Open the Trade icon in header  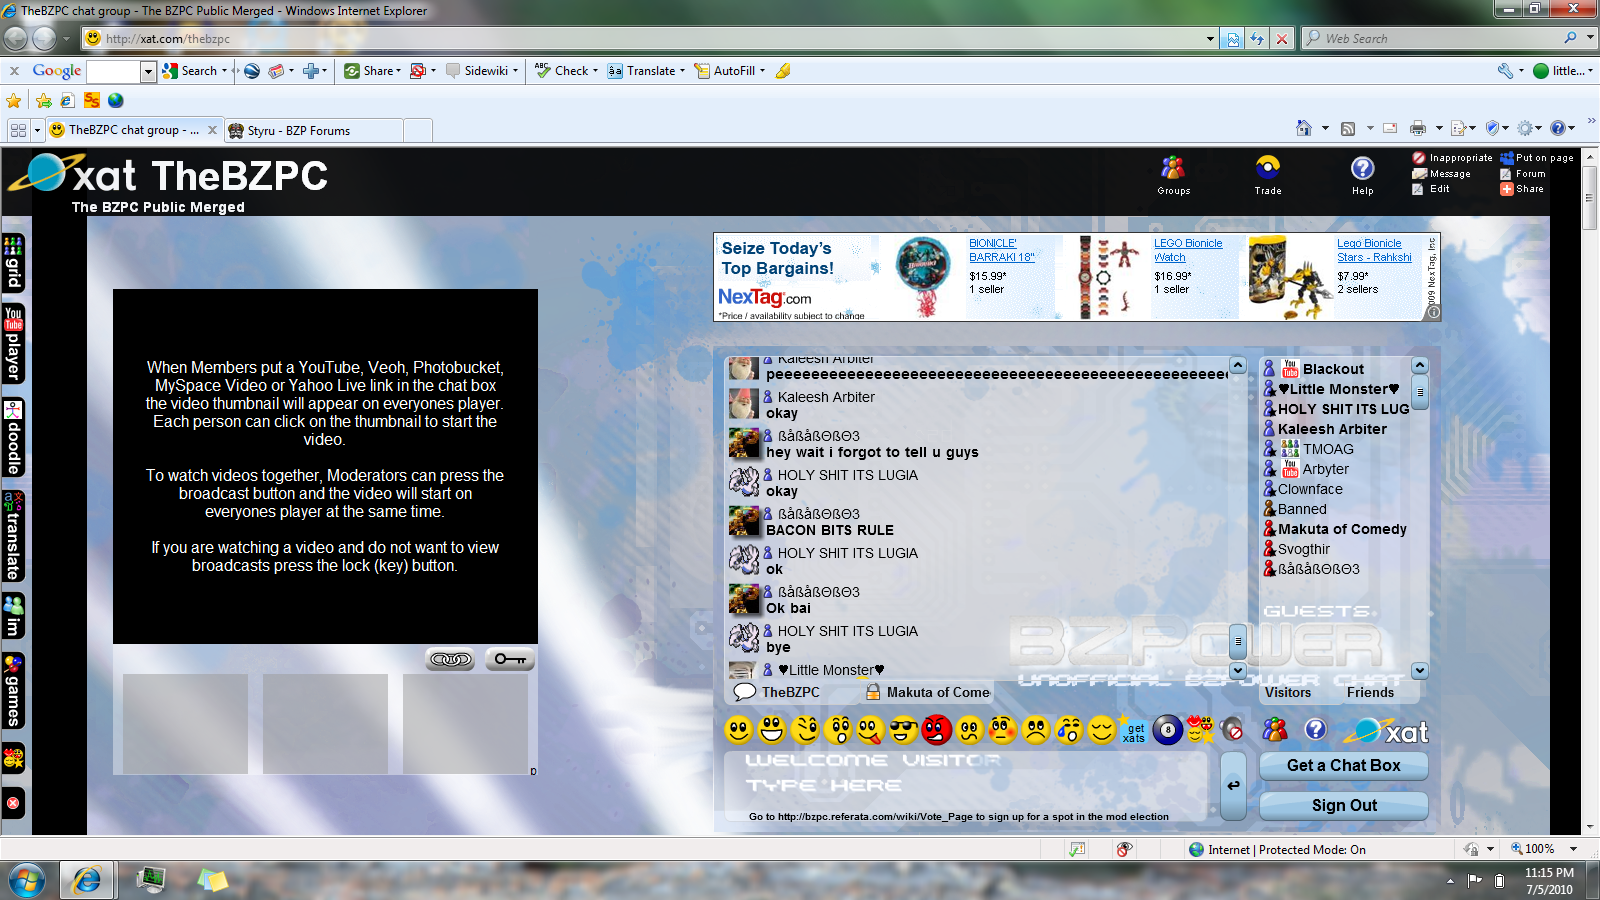(x=1268, y=175)
